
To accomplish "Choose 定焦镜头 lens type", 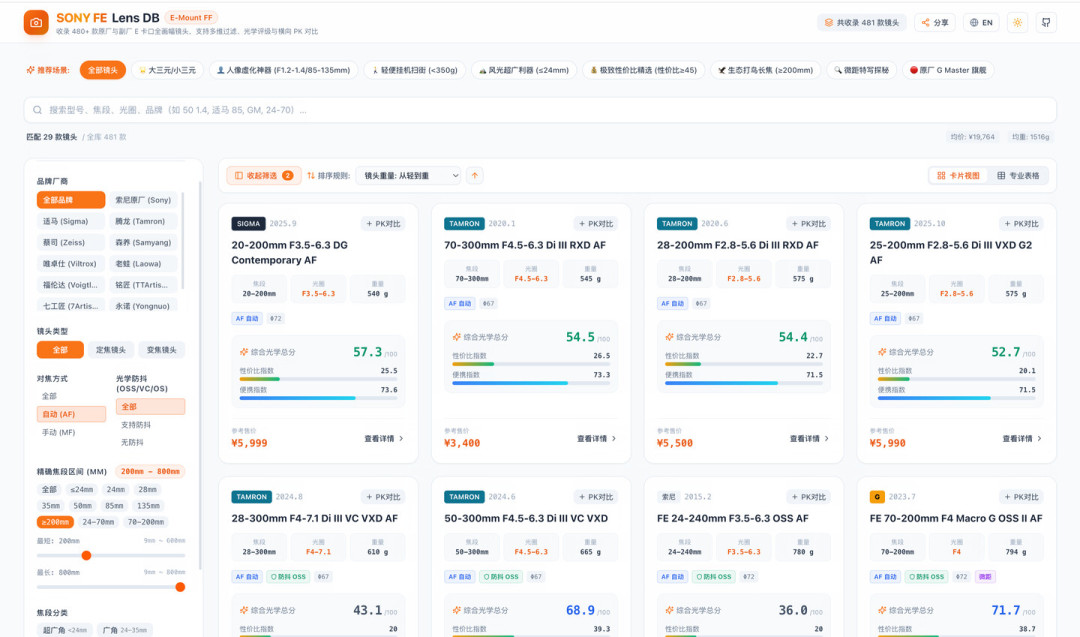I will 110,350.
